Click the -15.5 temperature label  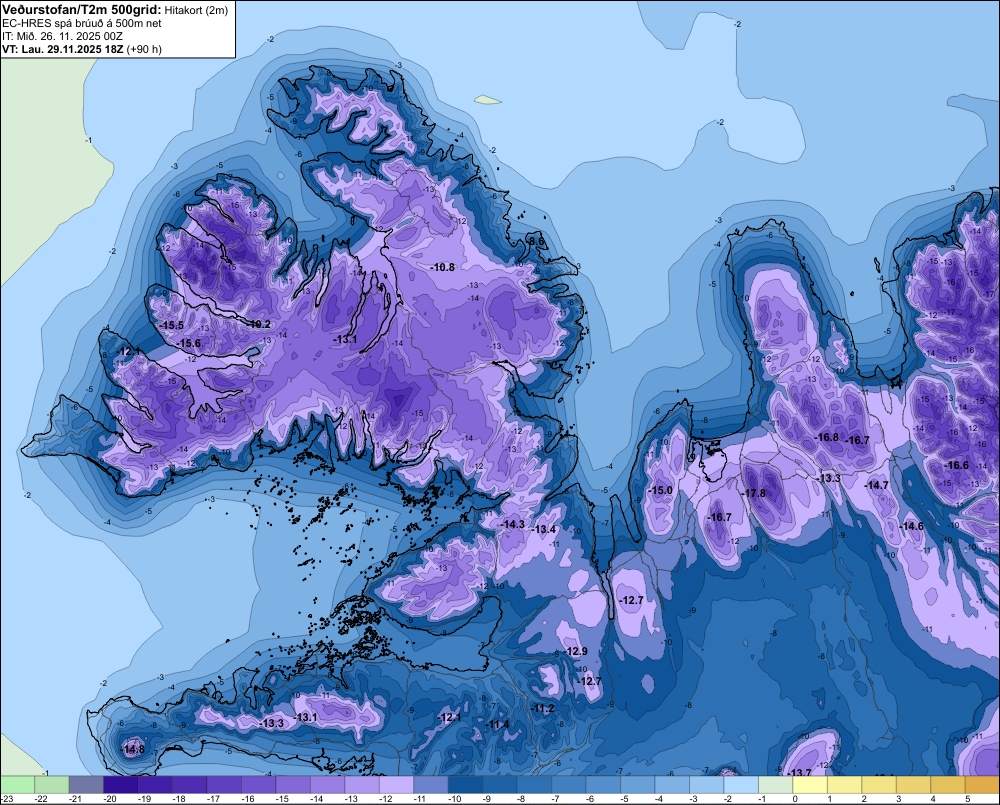click(x=172, y=325)
